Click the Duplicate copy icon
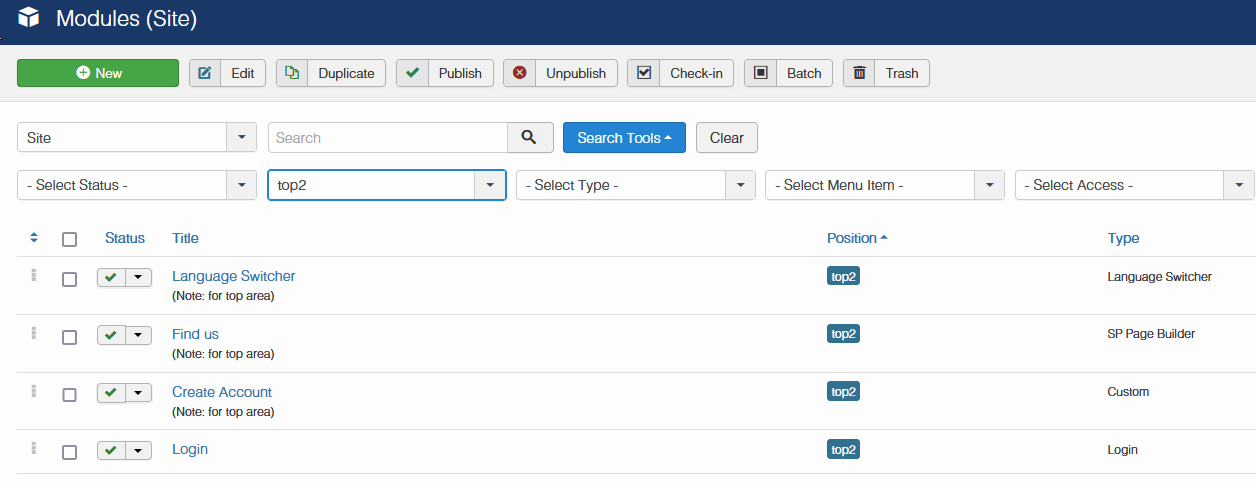The width and height of the screenshot is (1256, 488). pos(292,73)
